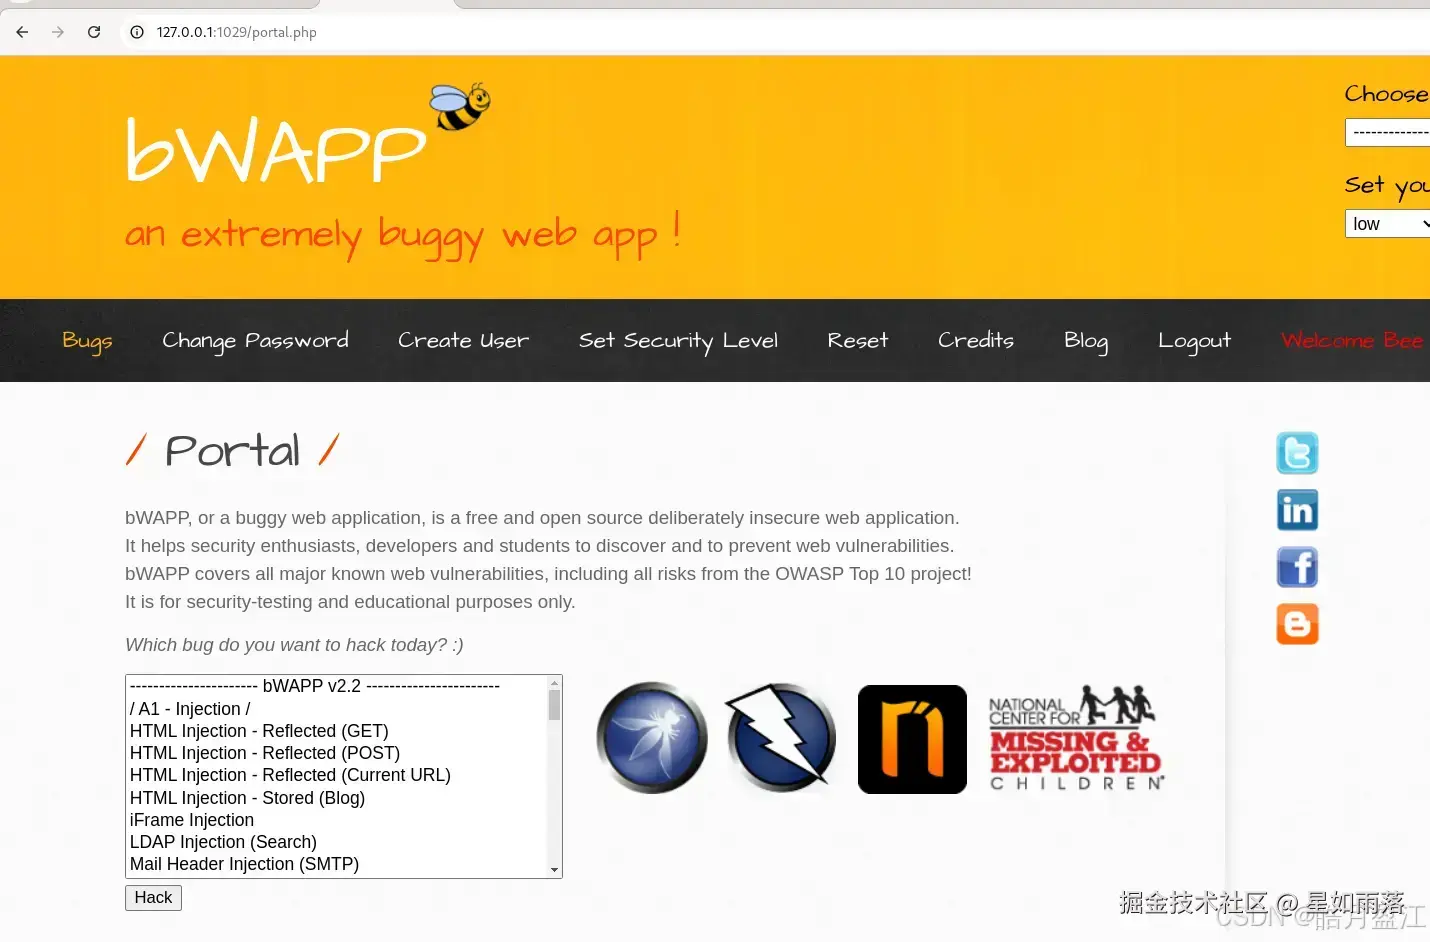Select HTML Injection - Reflected (POST)
This screenshot has height=942, width=1430.
(265, 753)
